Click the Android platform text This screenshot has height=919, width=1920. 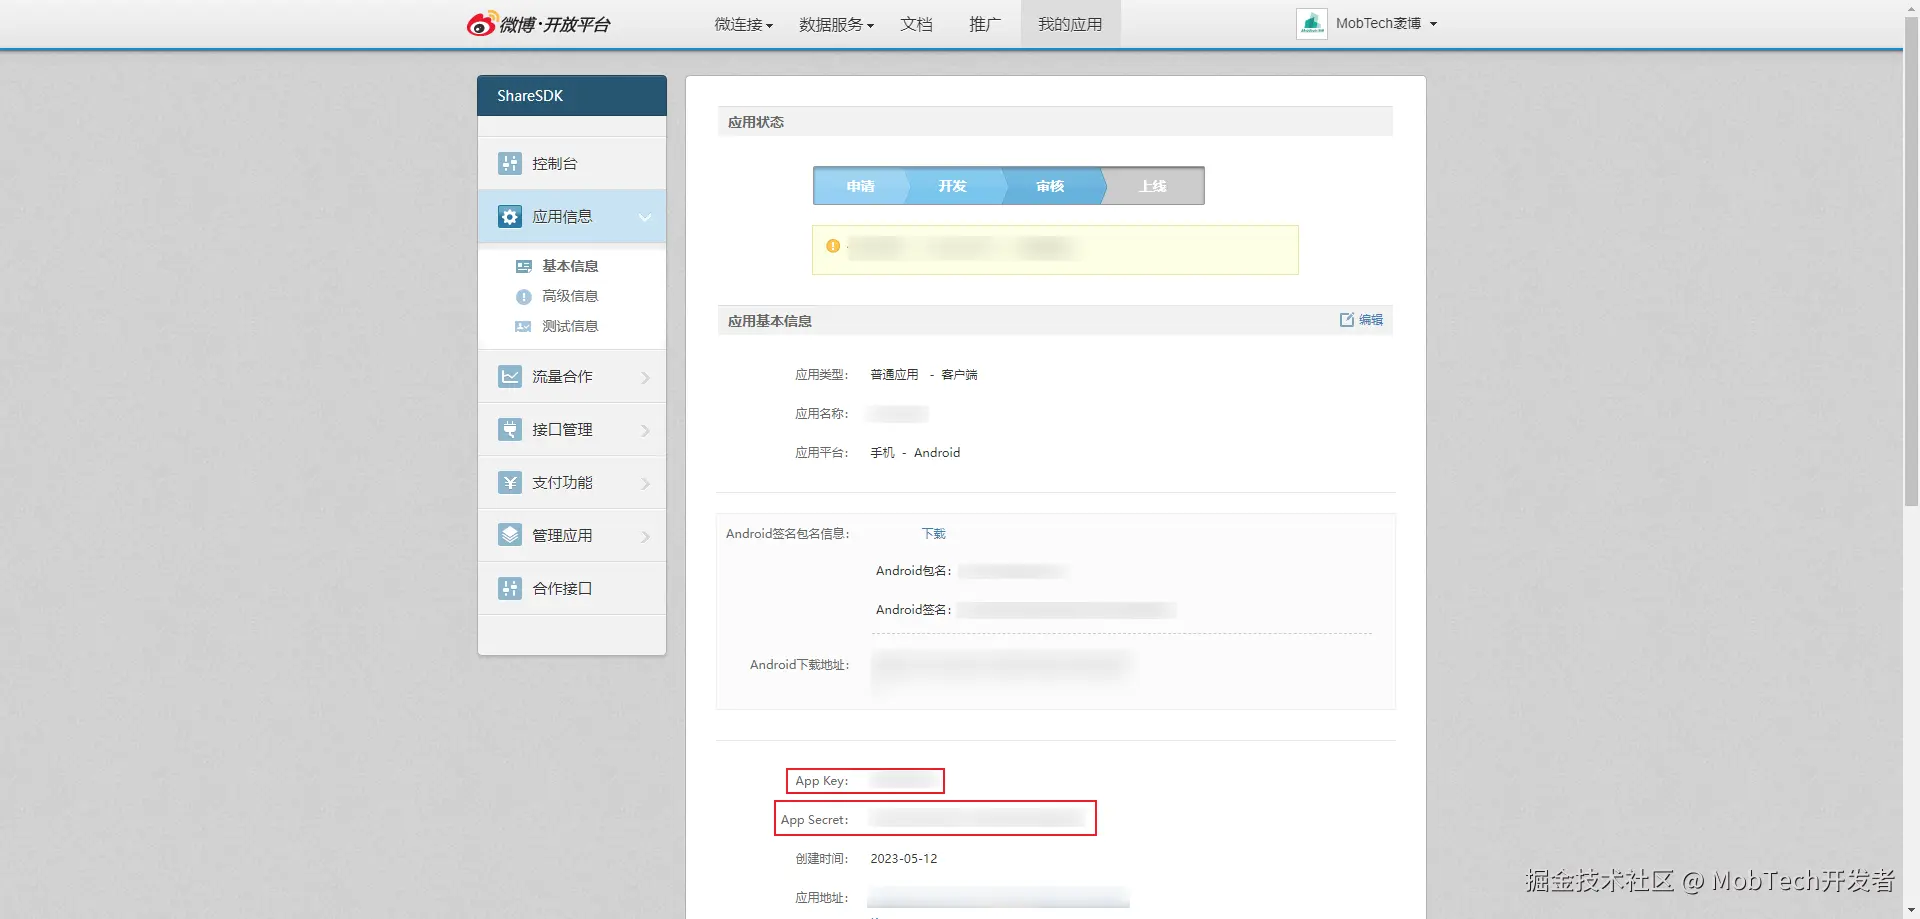pos(937,453)
